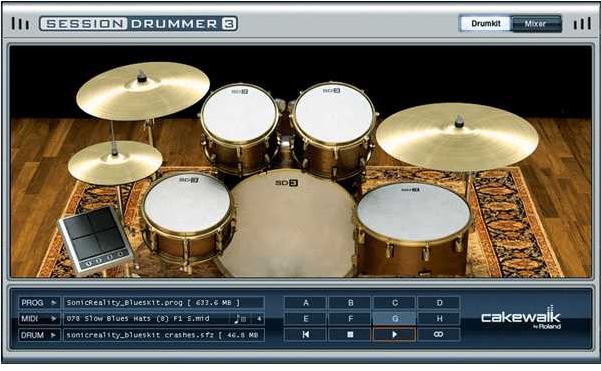Switch to the Mixer tab
Screen dimensions: 601x371
(535, 24)
